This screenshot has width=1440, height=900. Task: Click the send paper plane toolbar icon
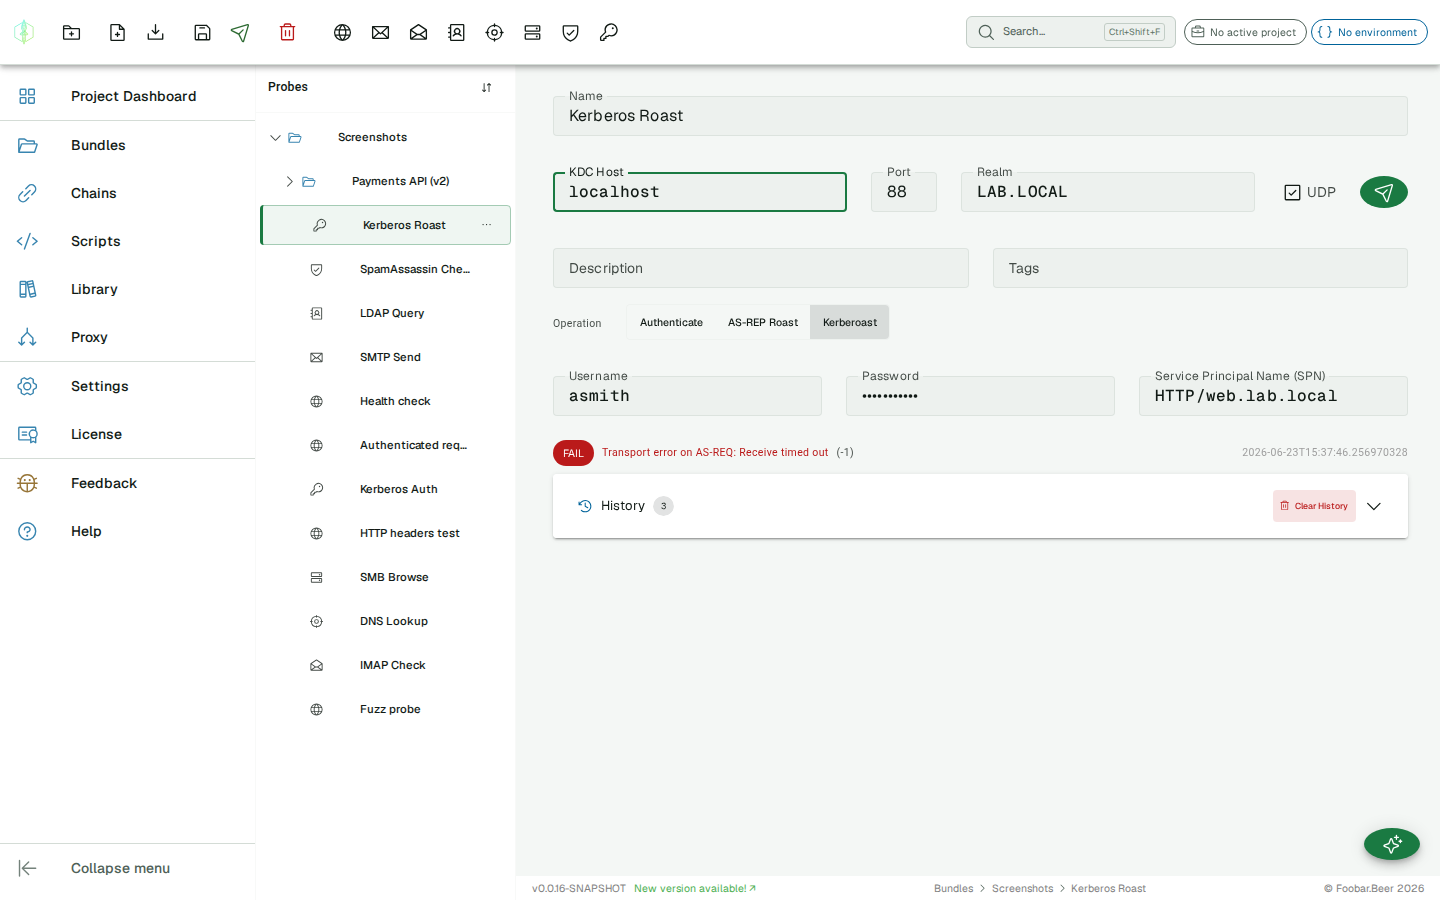pos(240,32)
